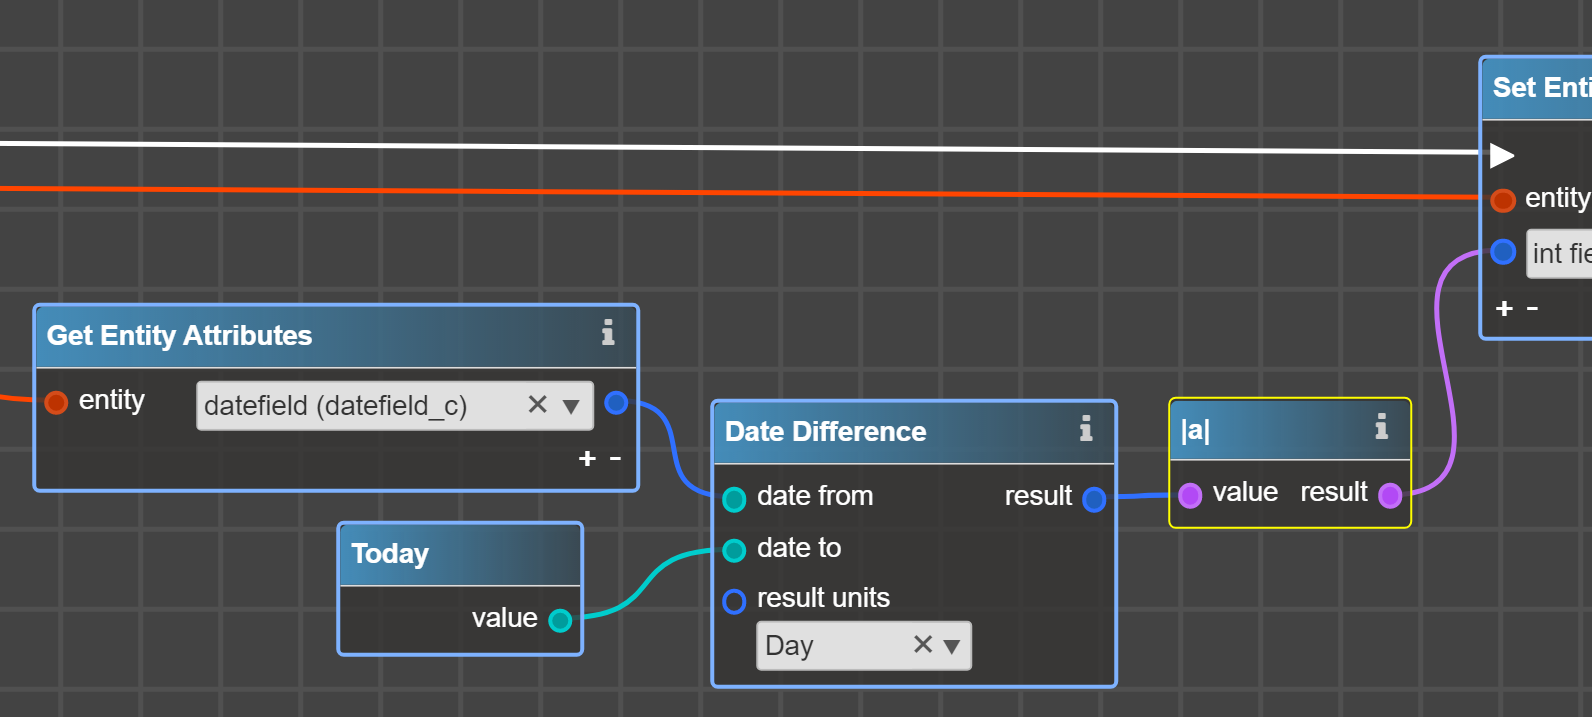Open info for Get Entity Attributes node
The width and height of the screenshot is (1592, 717).
pyautogui.click(x=608, y=333)
